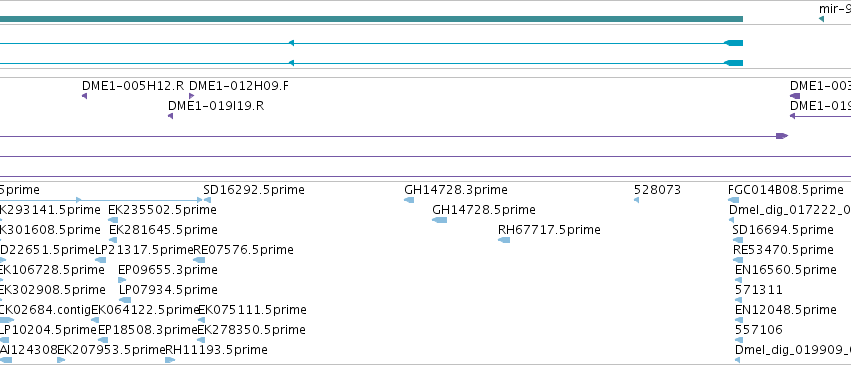The image size is (851, 365).
Task: Select the mir- gene arrow at top right
Action: coord(822,20)
